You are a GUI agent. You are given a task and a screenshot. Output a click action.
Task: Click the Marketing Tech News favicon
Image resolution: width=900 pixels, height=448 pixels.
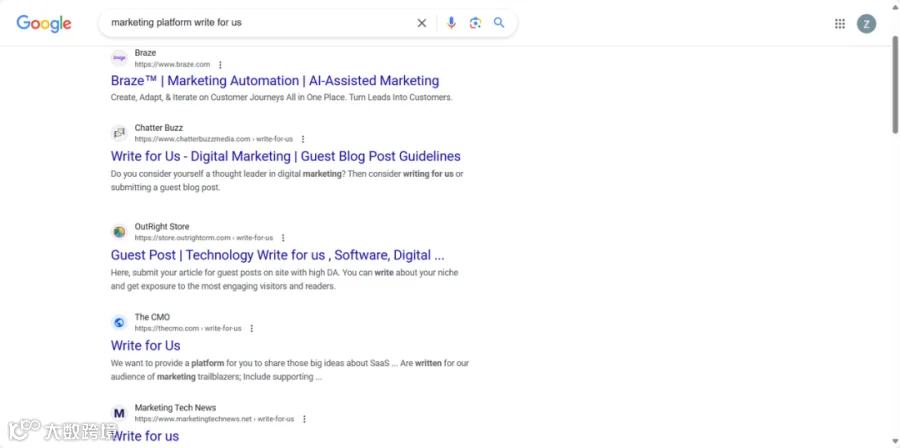tap(119, 413)
